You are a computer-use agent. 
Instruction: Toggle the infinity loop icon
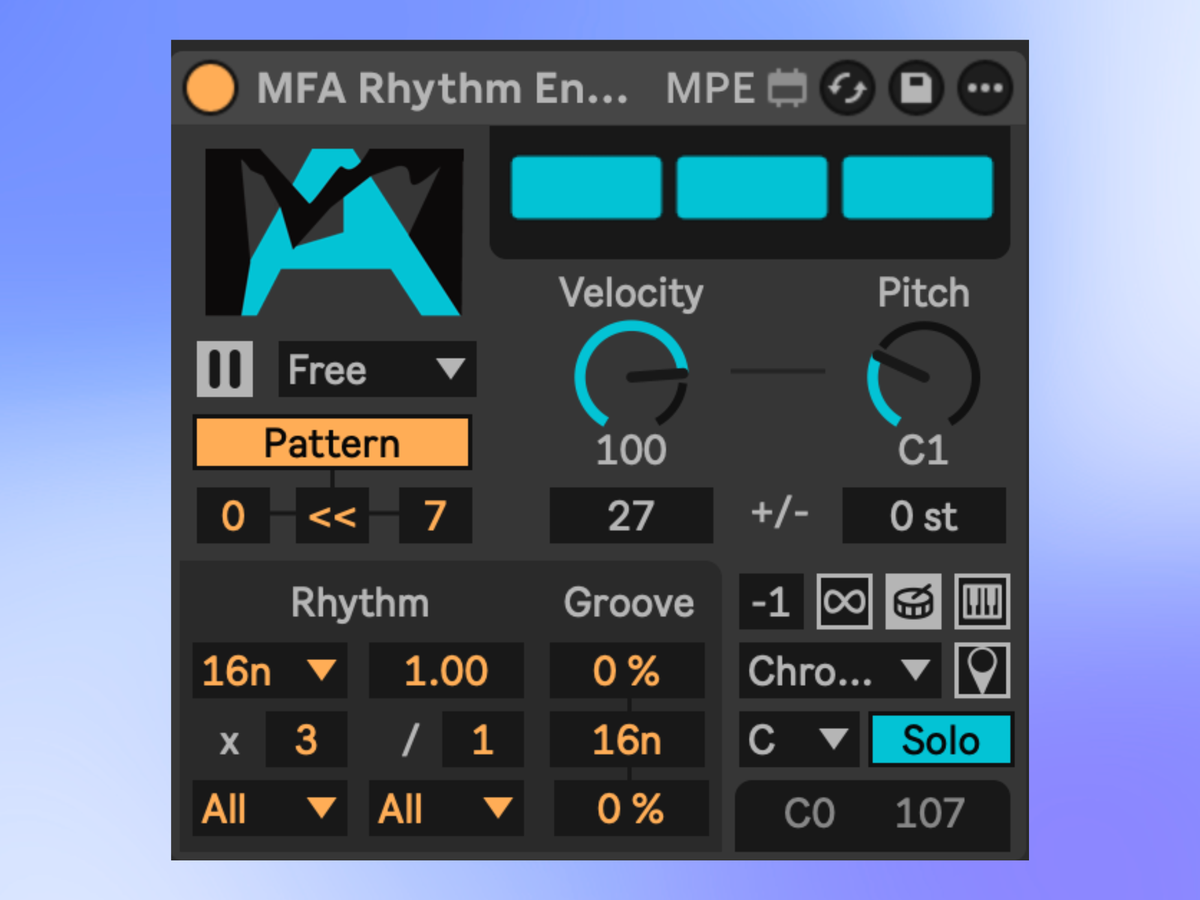click(845, 602)
